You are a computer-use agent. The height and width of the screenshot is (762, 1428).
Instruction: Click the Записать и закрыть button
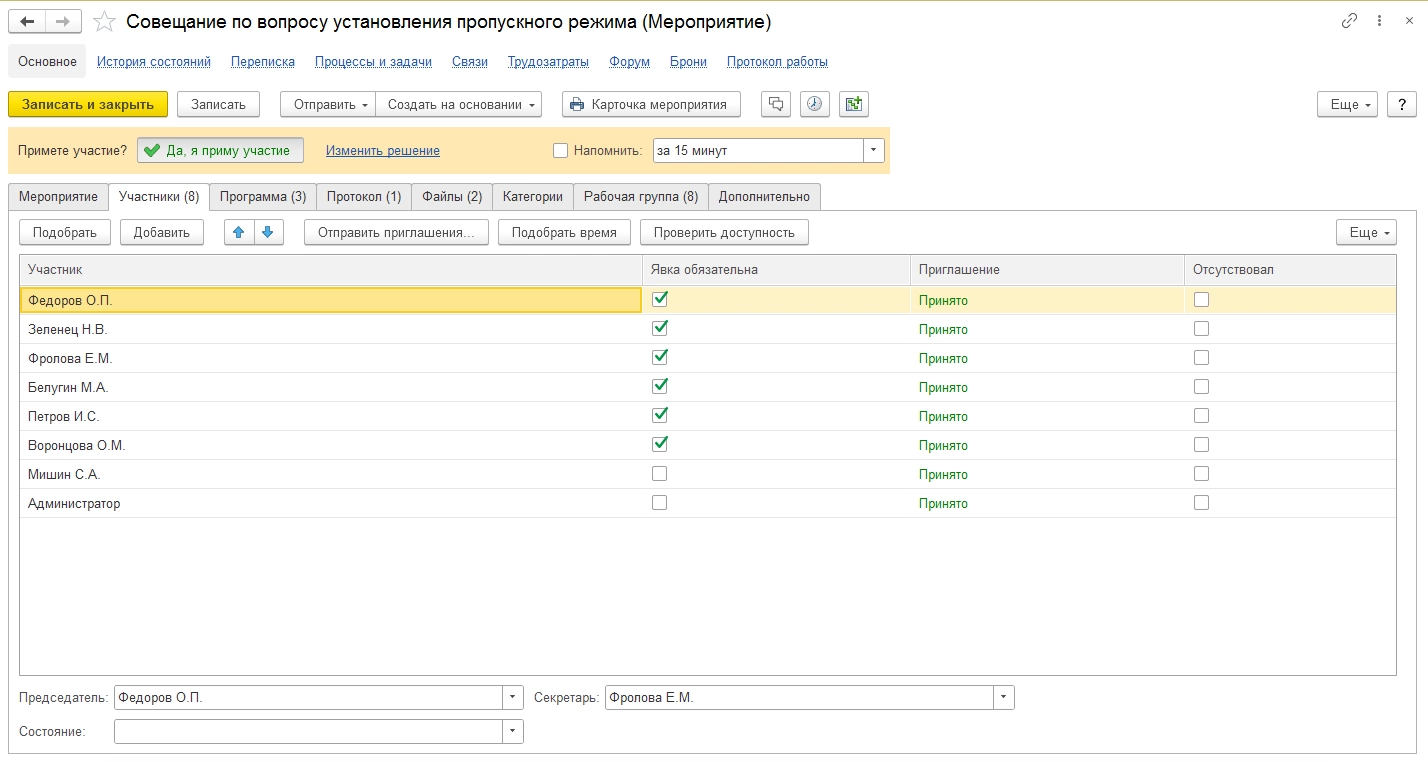coord(88,104)
